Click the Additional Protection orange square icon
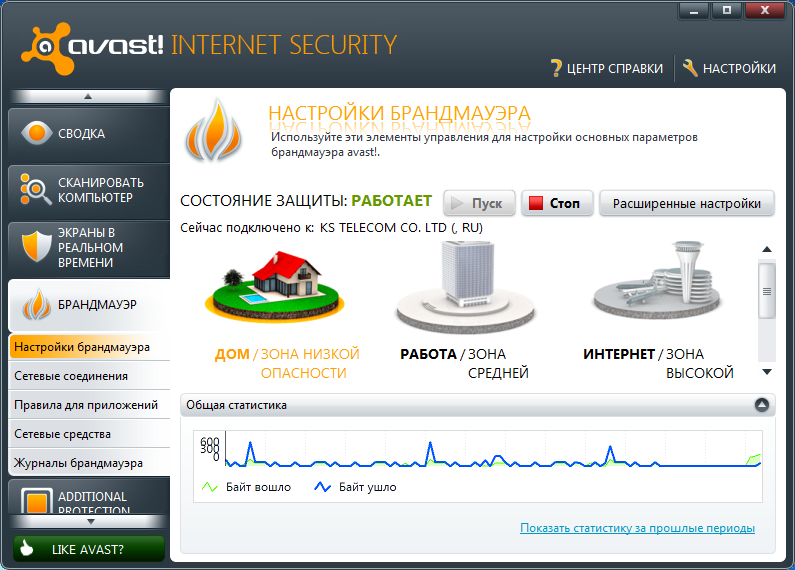Viewport: 795px width, 570px height. (x=37, y=502)
